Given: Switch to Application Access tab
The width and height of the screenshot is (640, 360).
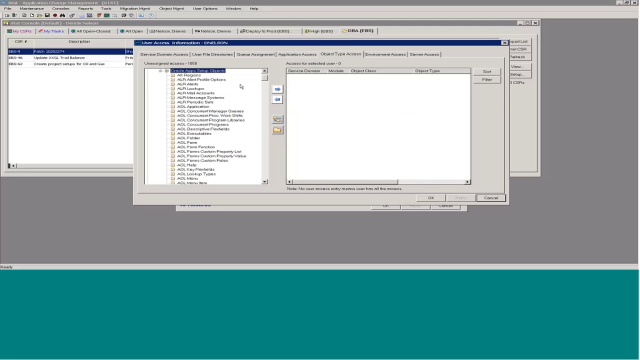Looking at the screenshot, I should pyautogui.click(x=298, y=54).
